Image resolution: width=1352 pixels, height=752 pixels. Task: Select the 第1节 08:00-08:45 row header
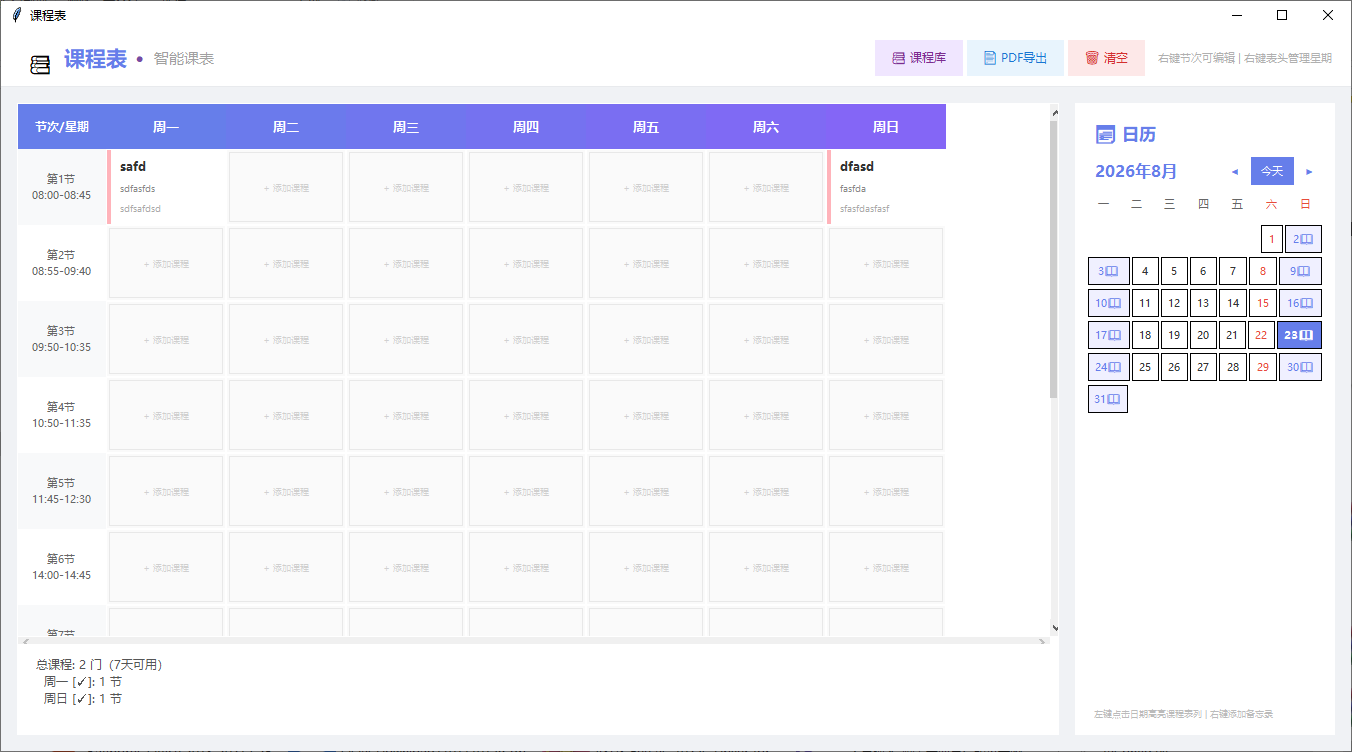tap(62, 187)
